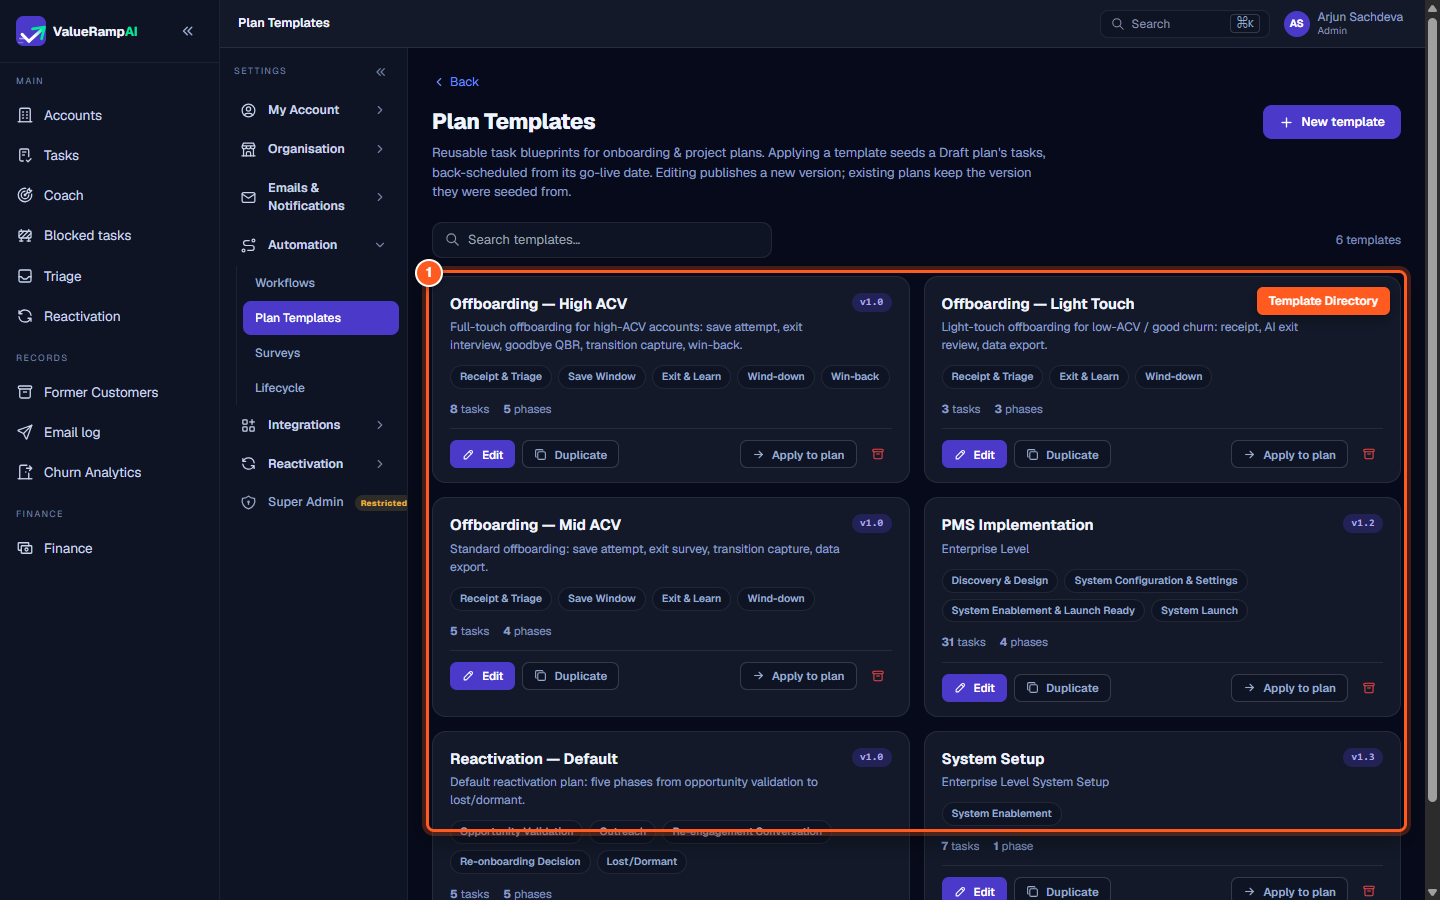1440x900 pixels.
Task: Edit Offboarding — High ACV template
Action: 483,455
